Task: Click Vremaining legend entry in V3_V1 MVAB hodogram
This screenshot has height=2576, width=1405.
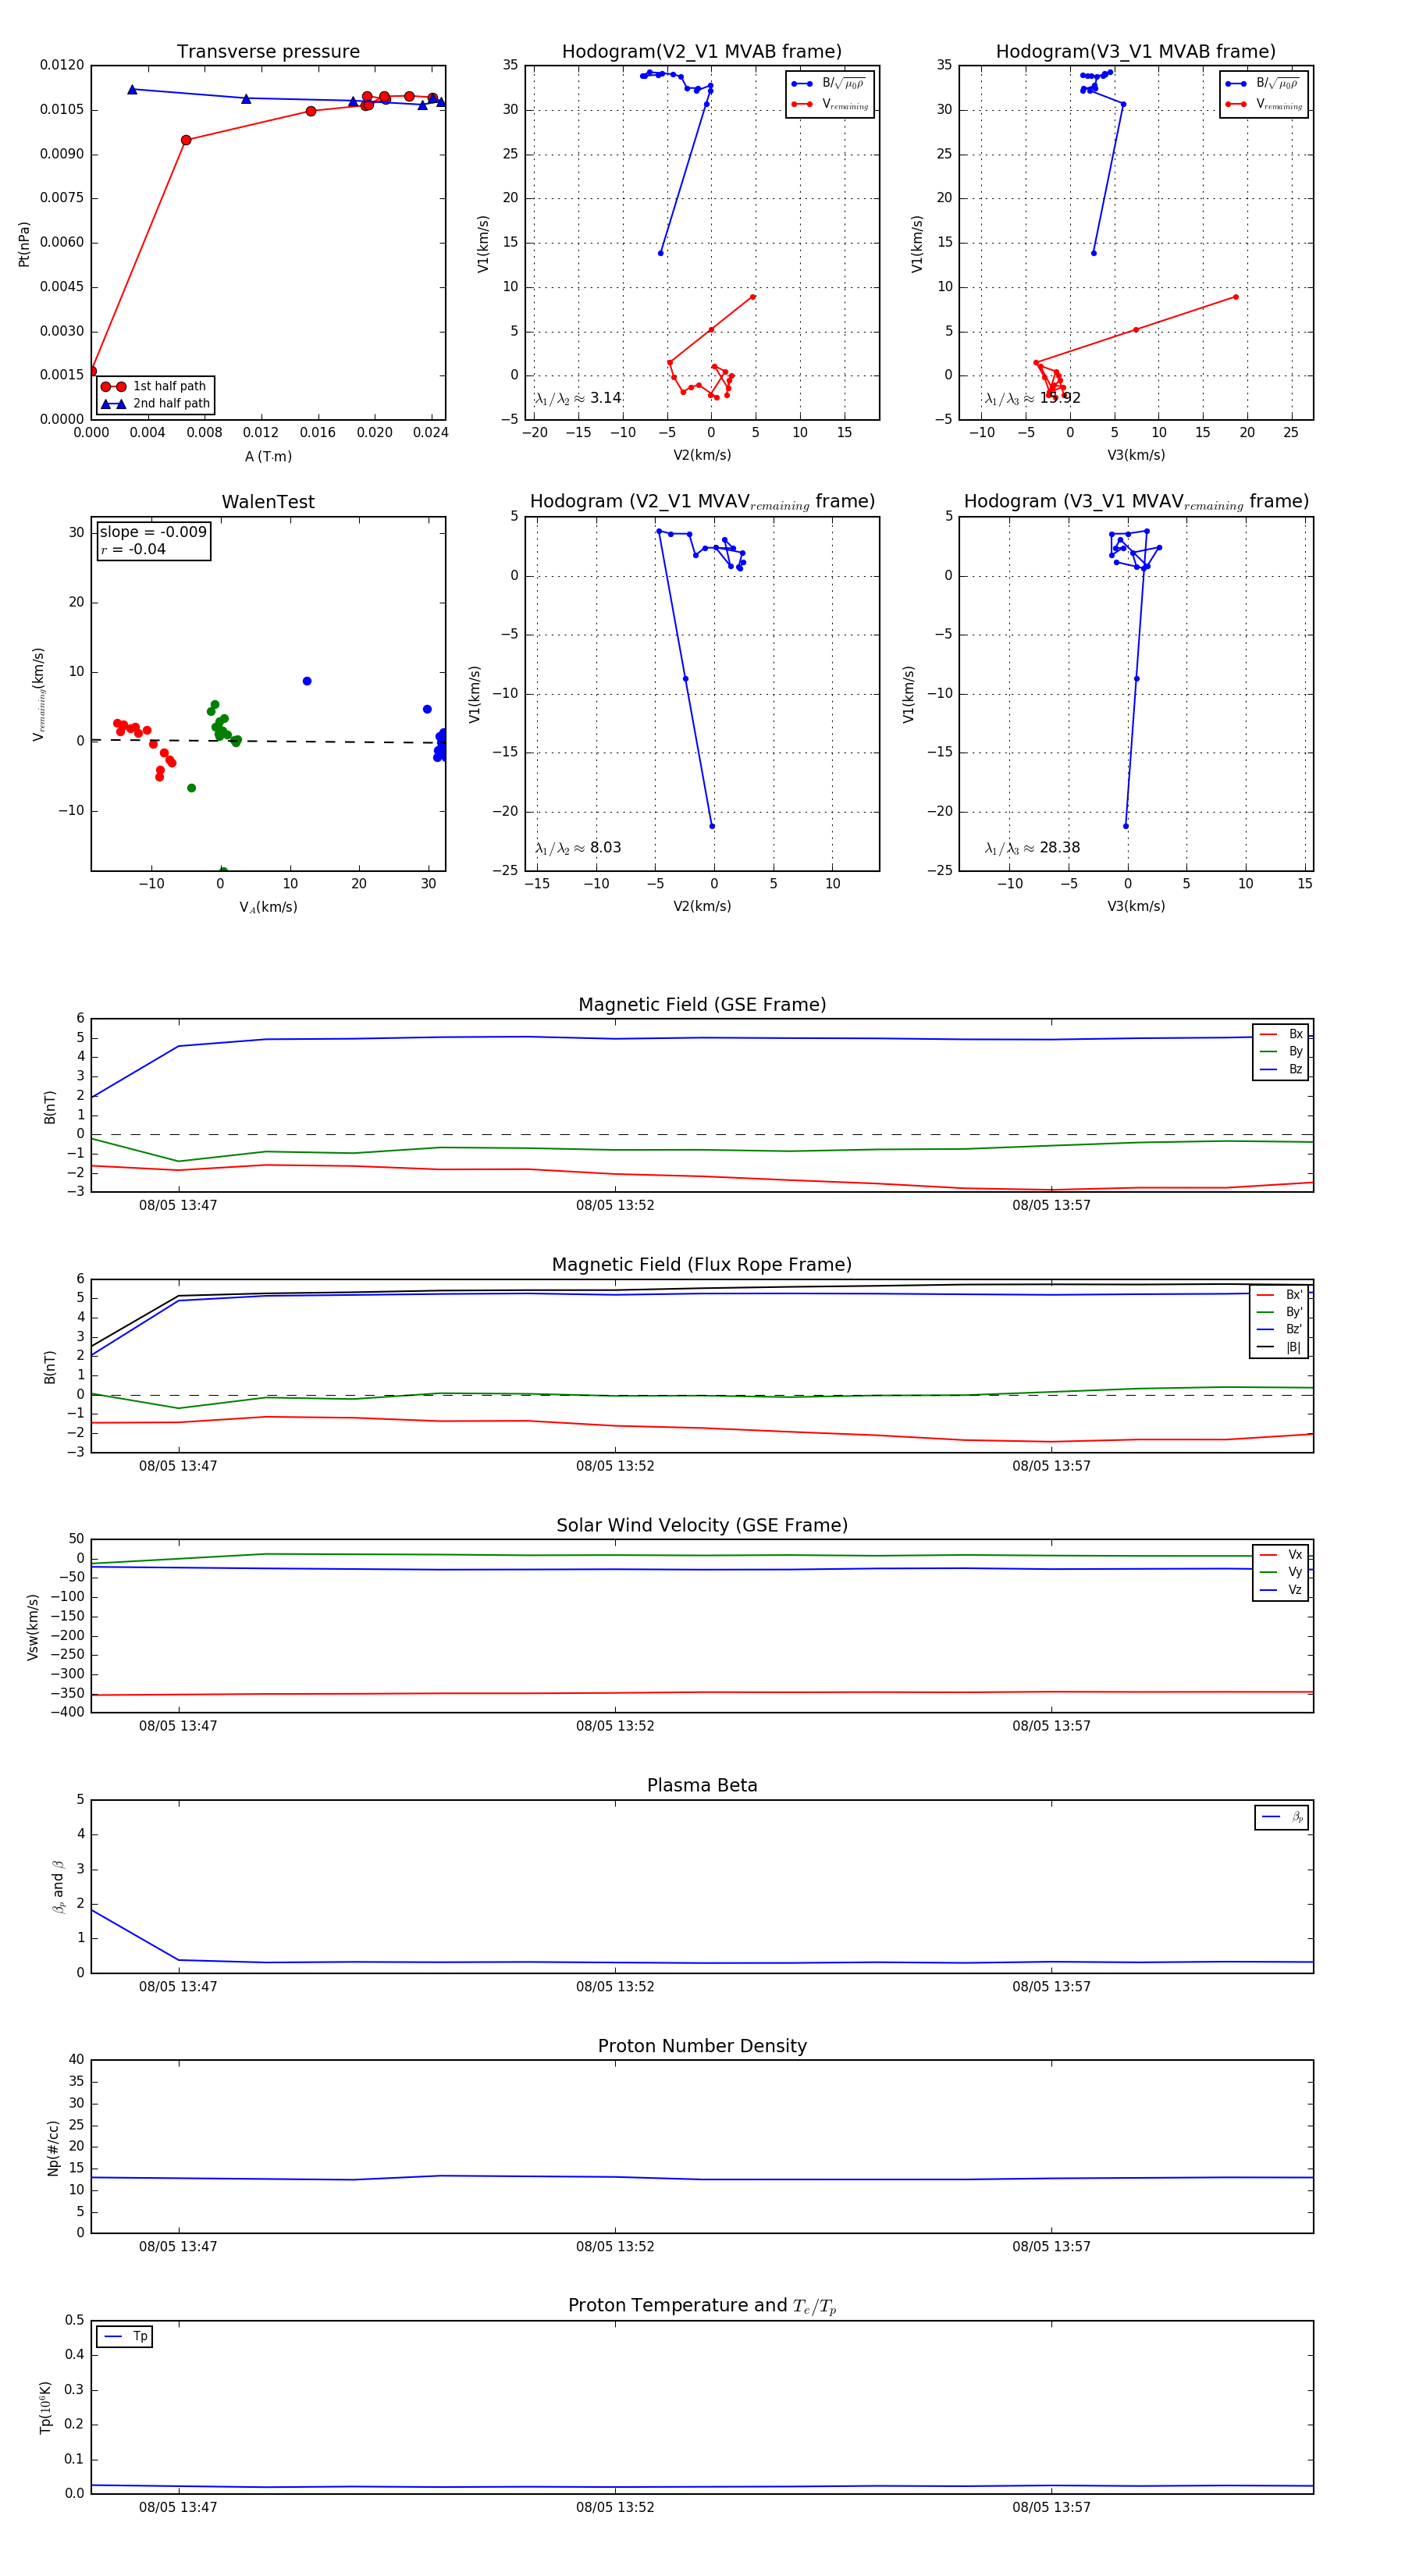Action: click(1263, 104)
